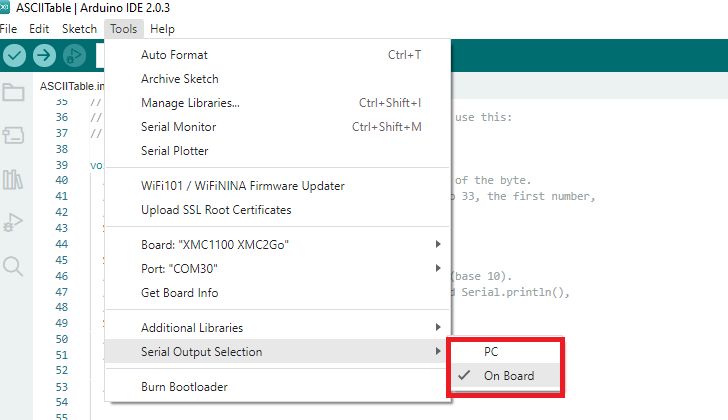Switch to the ASCIITable.ino editor tab
This screenshot has width=728, height=420.
point(72,86)
